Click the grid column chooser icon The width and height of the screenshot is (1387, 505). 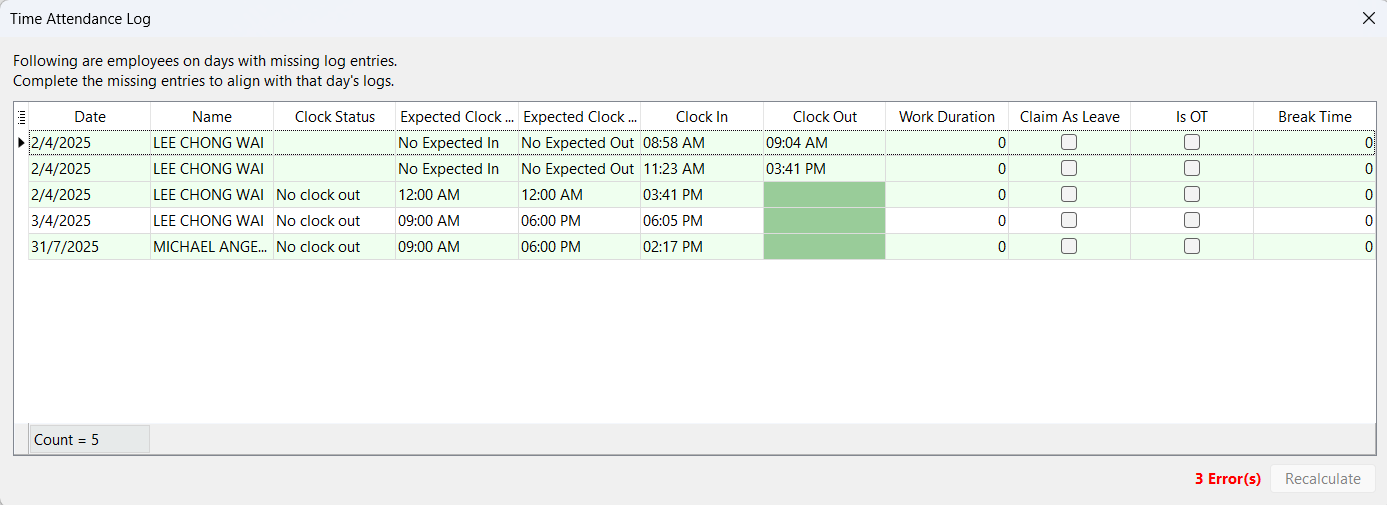point(22,117)
